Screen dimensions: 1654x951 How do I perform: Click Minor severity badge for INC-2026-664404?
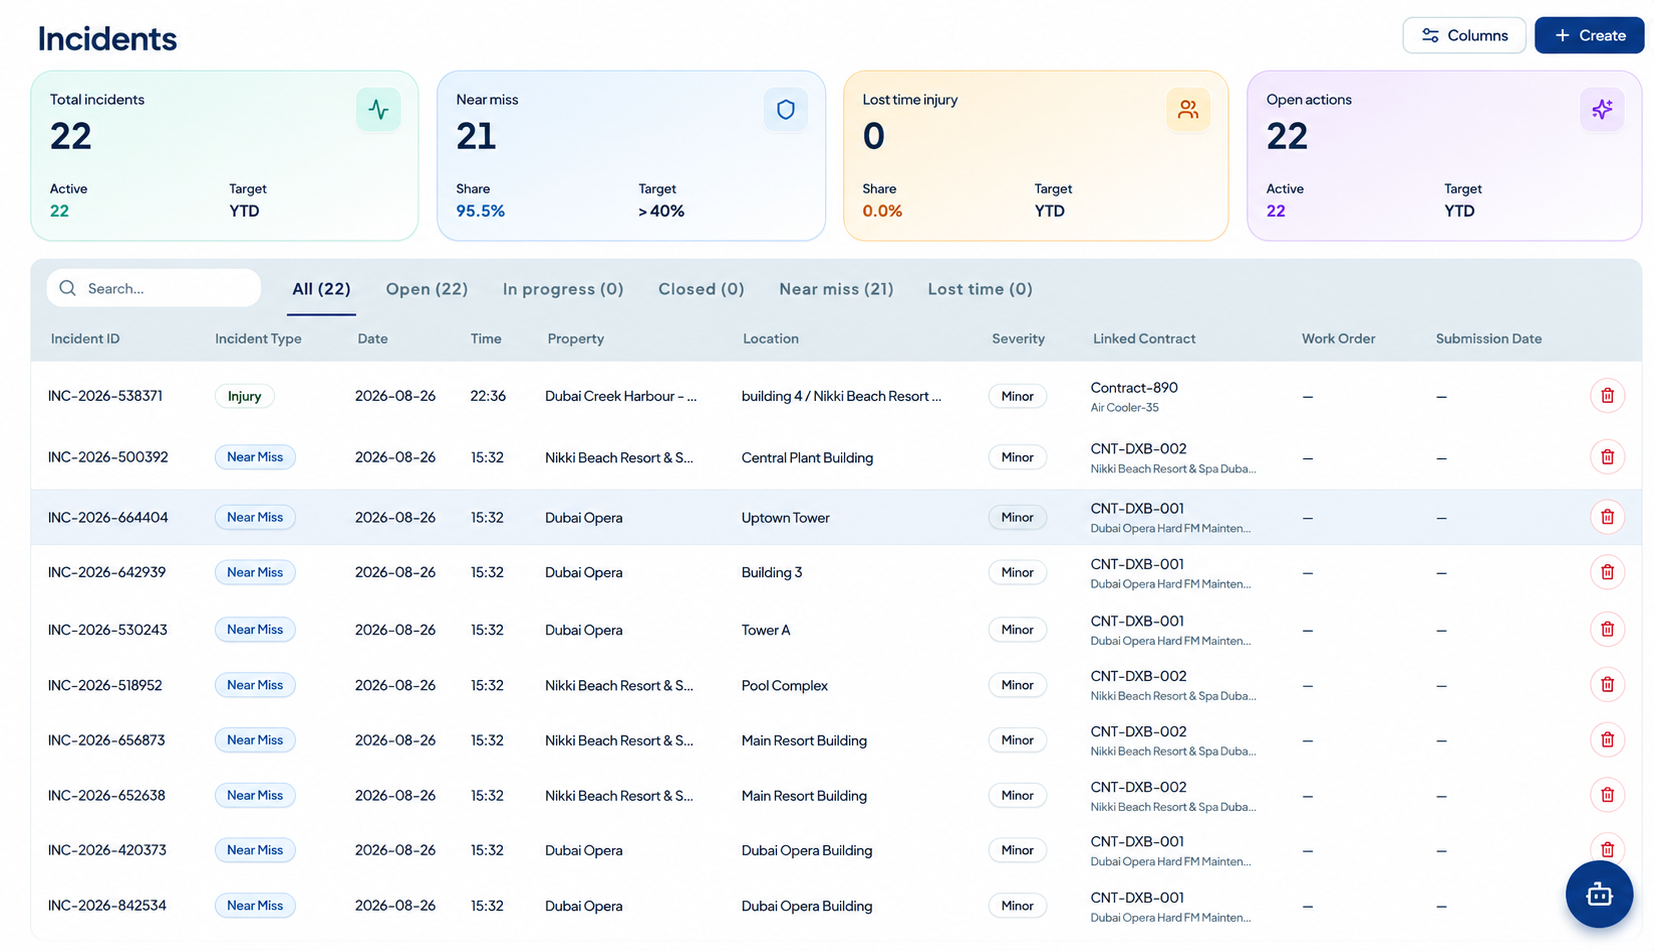pyautogui.click(x=1017, y=517)
